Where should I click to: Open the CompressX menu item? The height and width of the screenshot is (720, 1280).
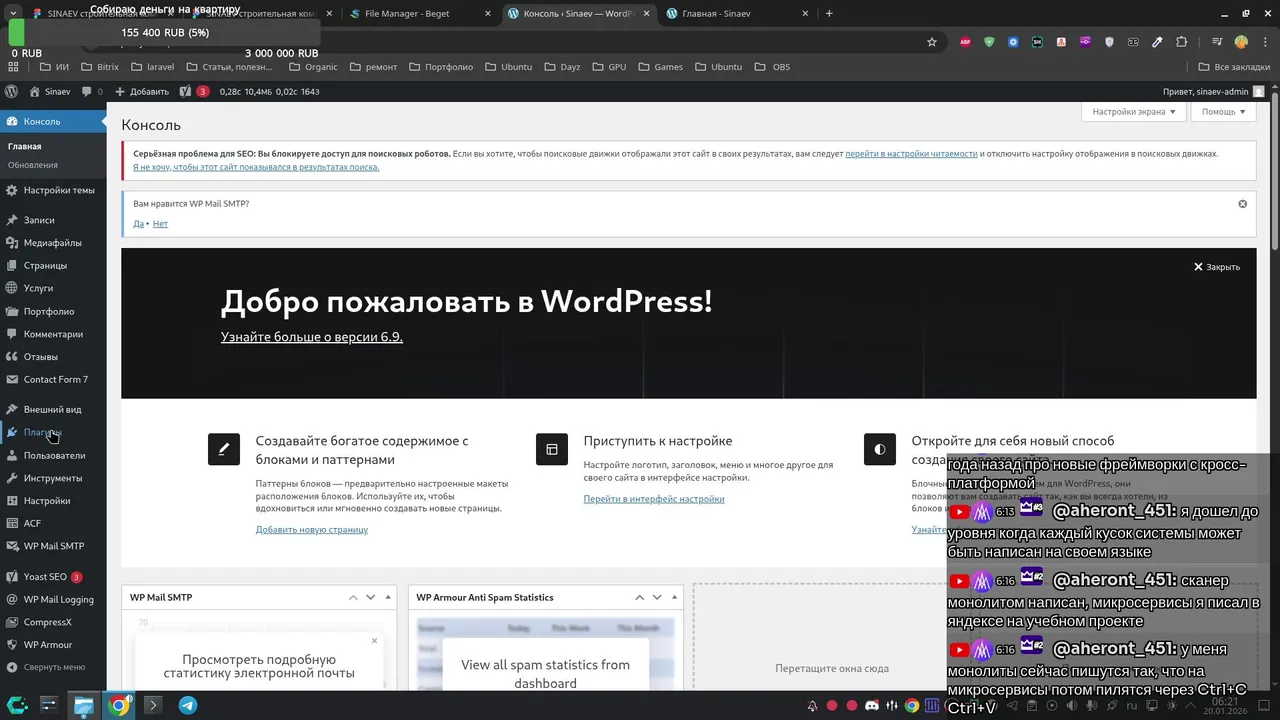53,622
